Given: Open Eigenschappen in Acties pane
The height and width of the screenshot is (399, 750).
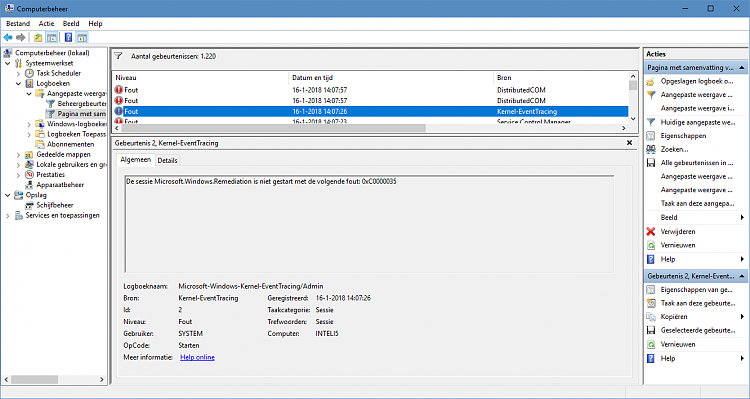Looking at the screenshot, I should point(683,136).
